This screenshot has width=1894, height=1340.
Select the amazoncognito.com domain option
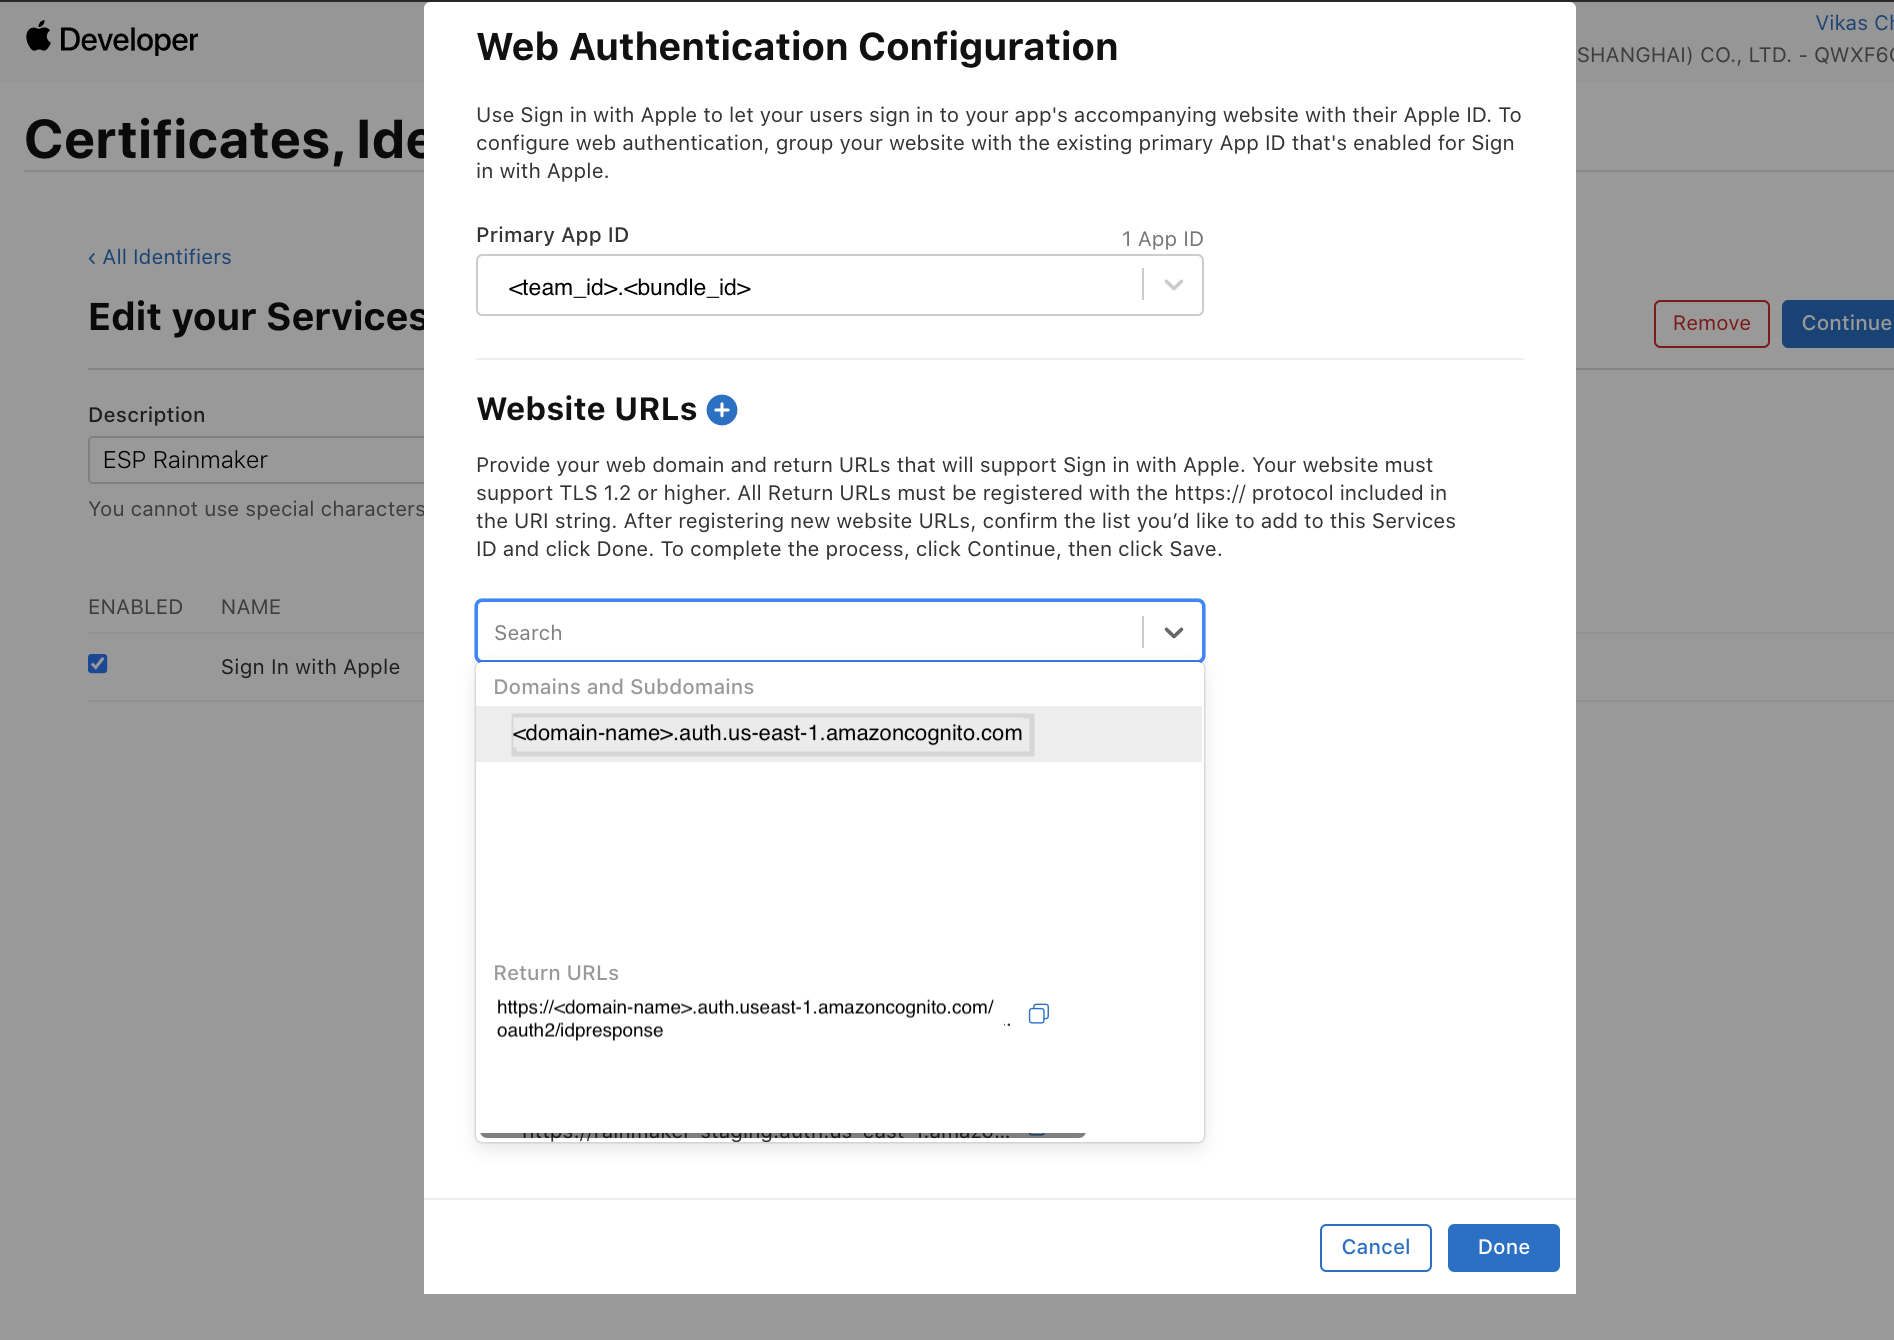[x=768, y=733]
